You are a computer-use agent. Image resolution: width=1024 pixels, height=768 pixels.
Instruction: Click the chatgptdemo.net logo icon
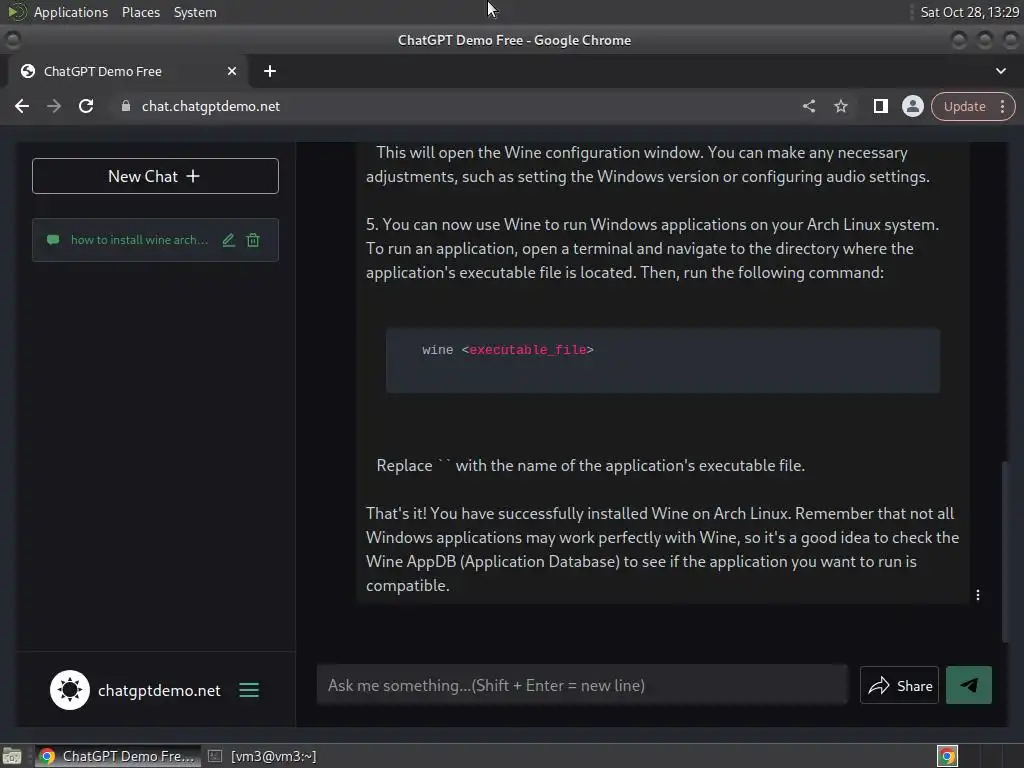point(70,690)
